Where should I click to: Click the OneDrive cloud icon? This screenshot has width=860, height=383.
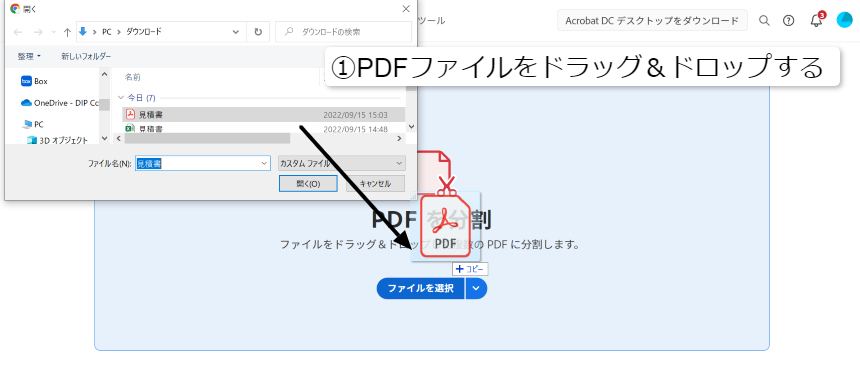click(x=26, y=103)
